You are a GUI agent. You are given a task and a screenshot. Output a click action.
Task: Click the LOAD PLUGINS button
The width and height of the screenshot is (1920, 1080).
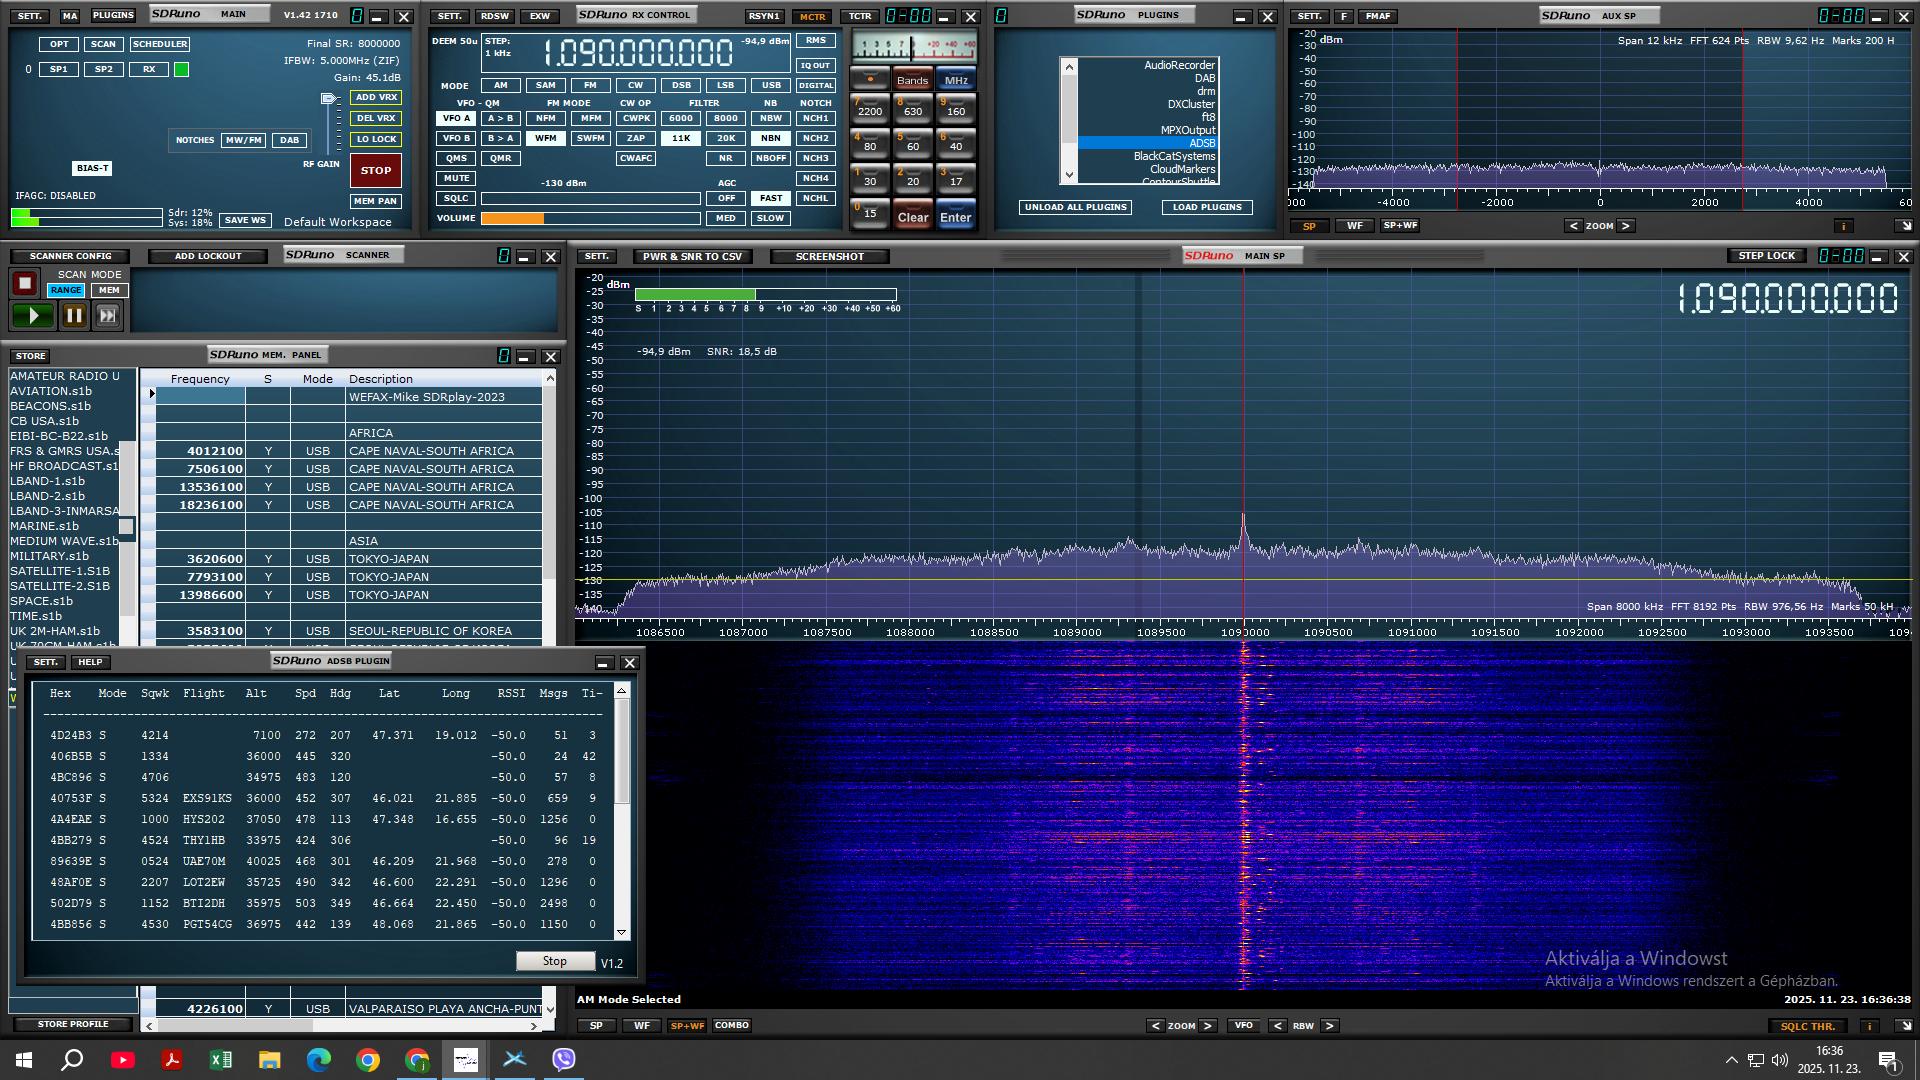pos(1206,207)
